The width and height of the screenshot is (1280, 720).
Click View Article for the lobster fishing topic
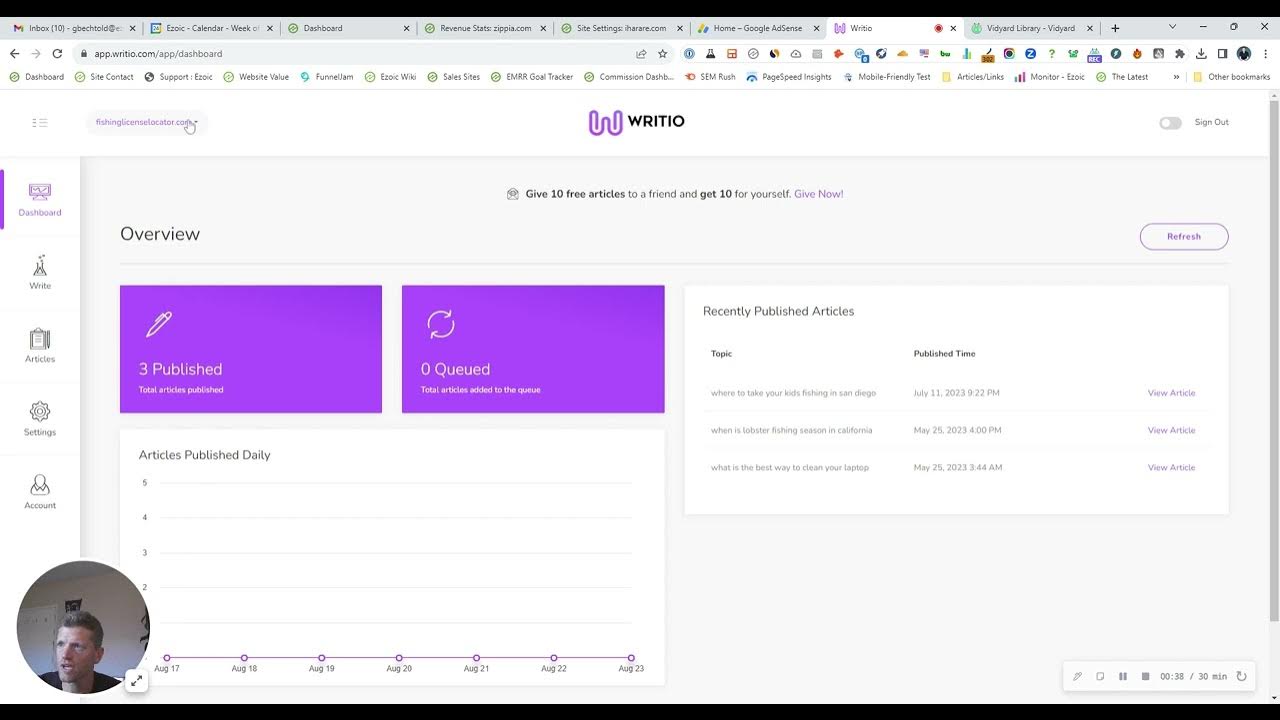[x=1171, y=430]
